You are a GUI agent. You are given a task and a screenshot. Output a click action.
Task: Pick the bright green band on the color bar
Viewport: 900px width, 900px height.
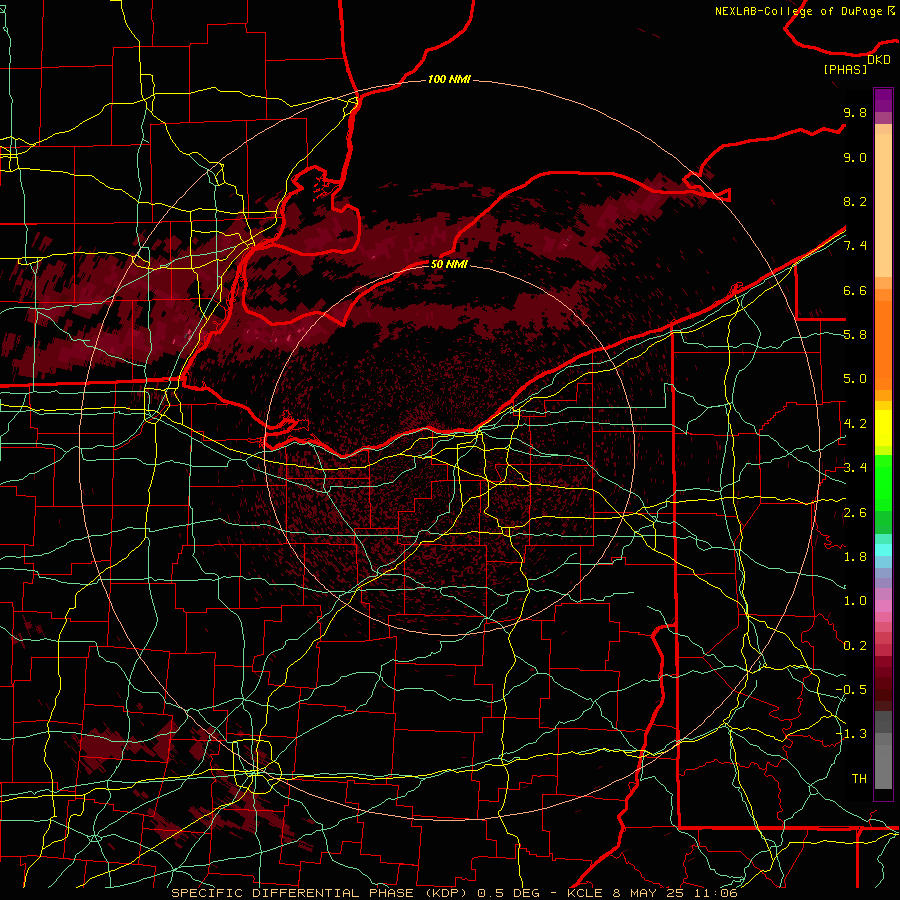pos(883,481)
